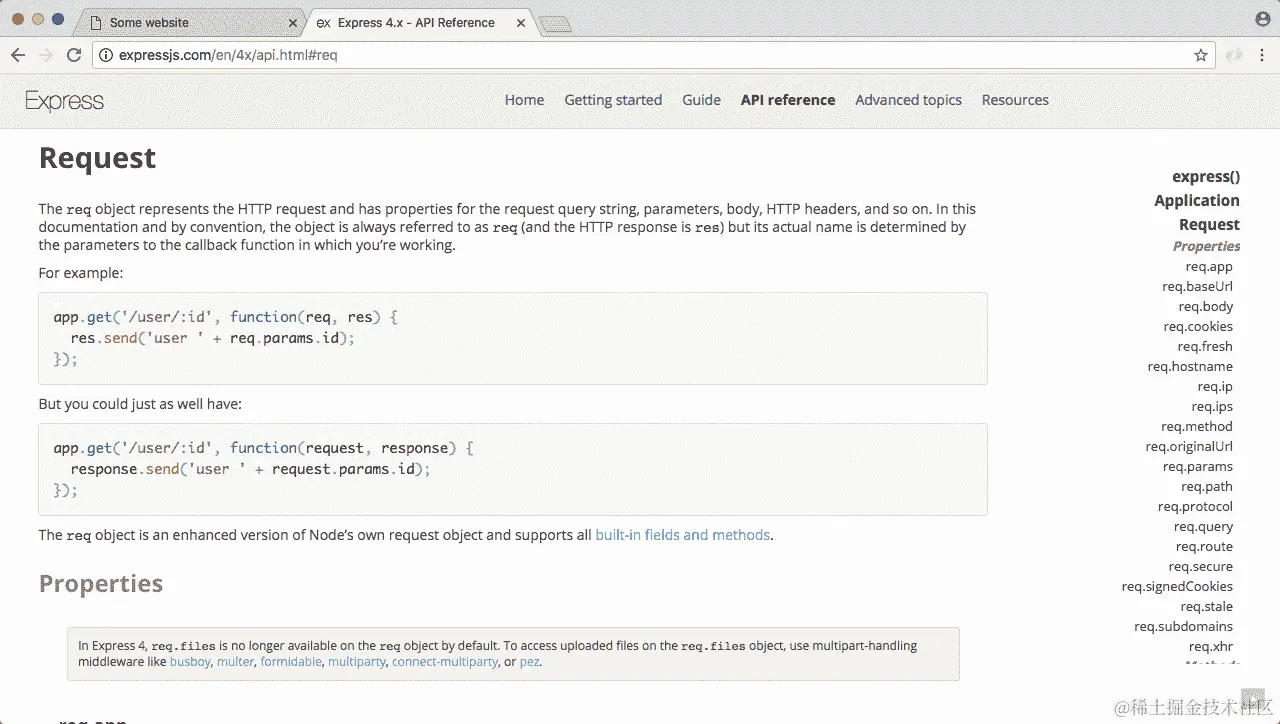Click 'But you could just as well have:' text

[140, 404]
